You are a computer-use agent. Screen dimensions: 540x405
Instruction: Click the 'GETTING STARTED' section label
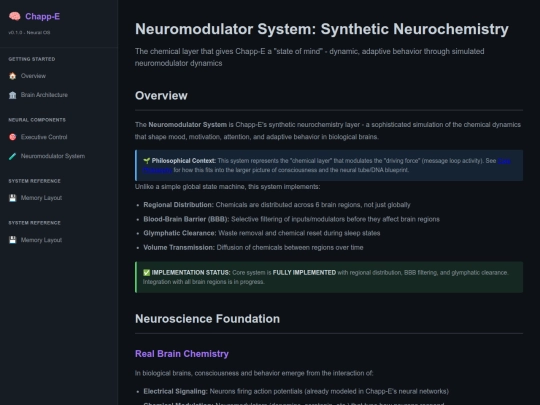point(32,59)
